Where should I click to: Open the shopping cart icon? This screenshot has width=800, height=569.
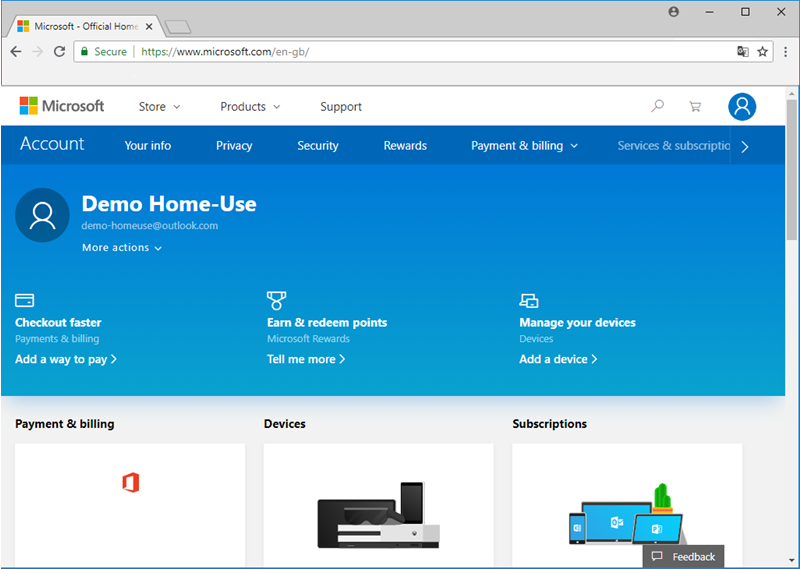click(x=695, y=106)
